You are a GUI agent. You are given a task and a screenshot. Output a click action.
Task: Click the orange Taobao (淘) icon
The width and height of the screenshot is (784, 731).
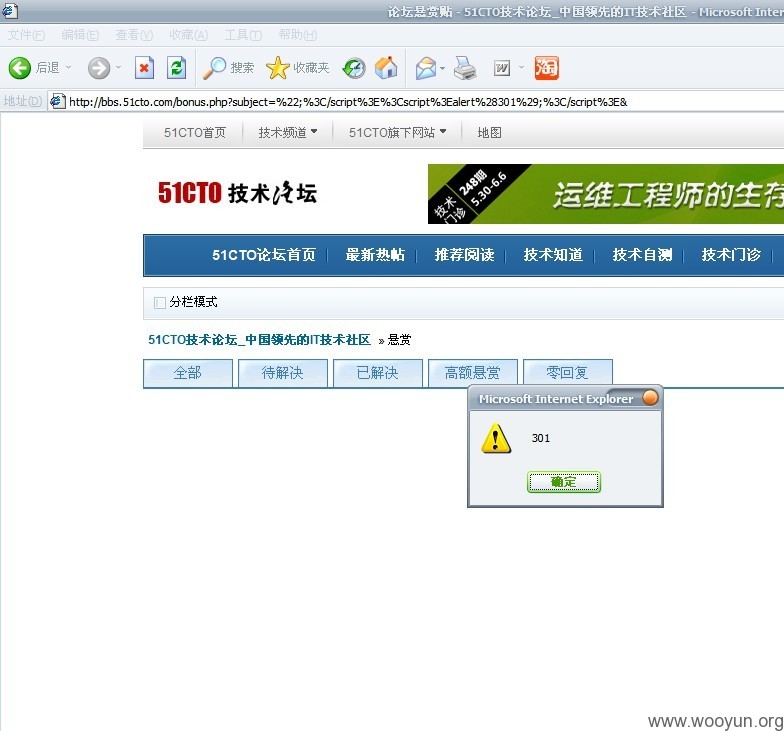(546, 68)
